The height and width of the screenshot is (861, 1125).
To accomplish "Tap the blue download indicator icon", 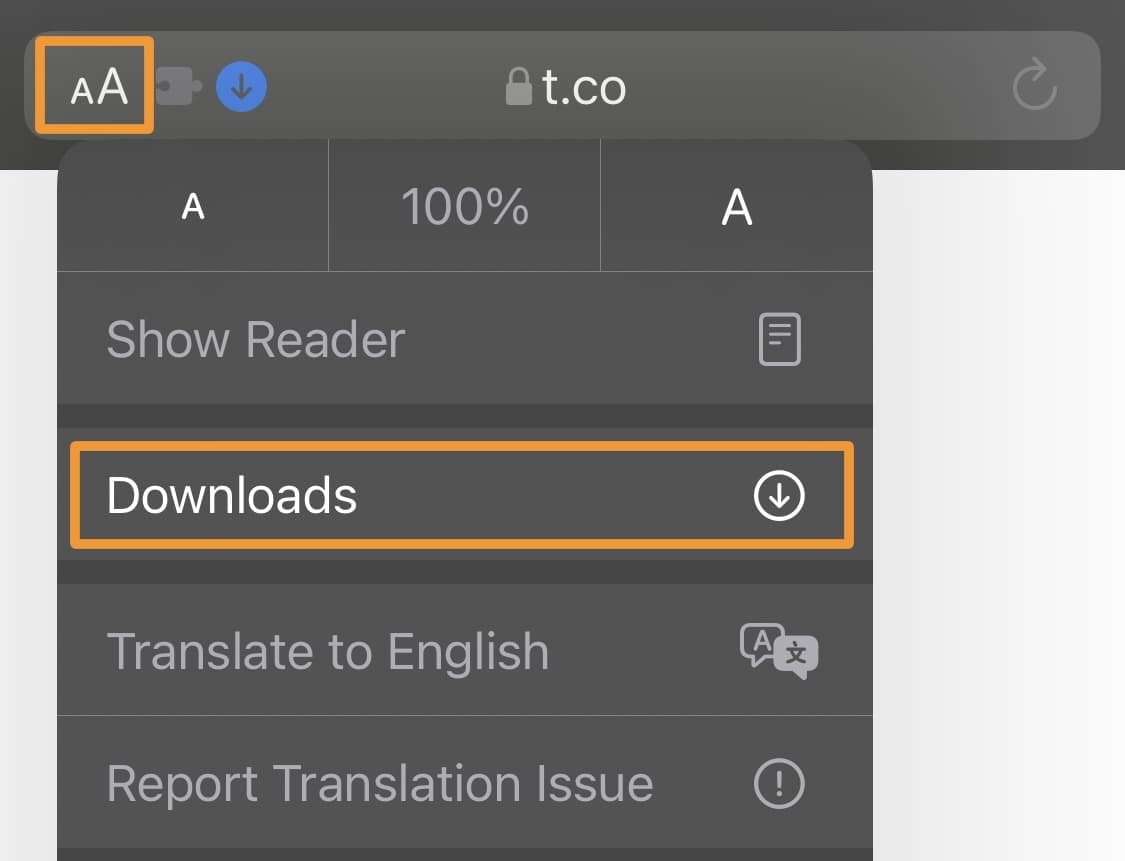I will pyautogui.click(x=241, y=87).
